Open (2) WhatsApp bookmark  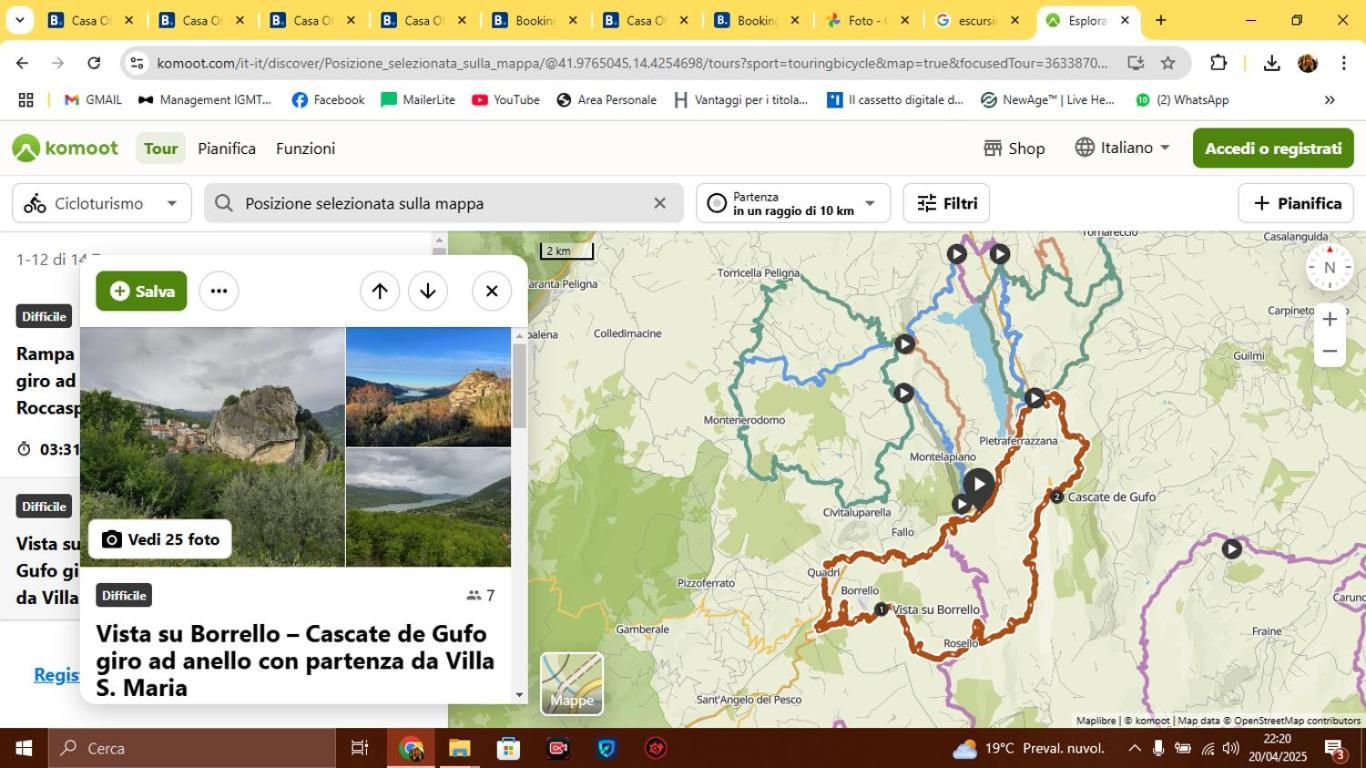(1182, 100)
